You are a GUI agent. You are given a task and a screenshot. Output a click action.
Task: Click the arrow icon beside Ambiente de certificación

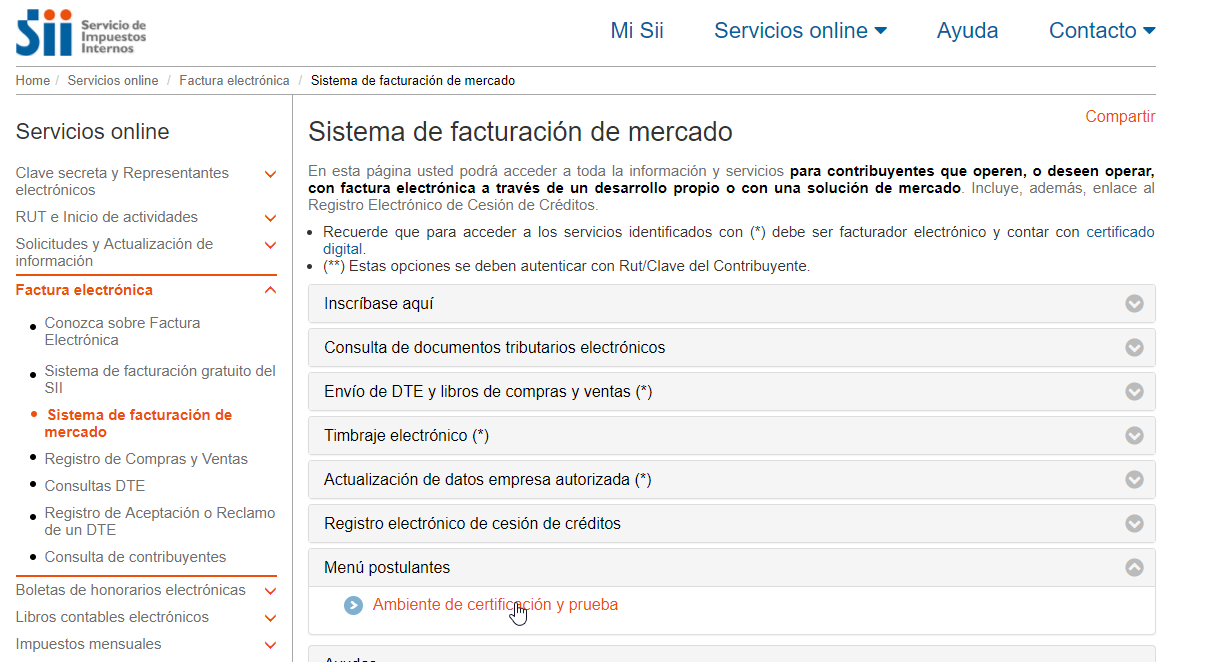[353, 605]
